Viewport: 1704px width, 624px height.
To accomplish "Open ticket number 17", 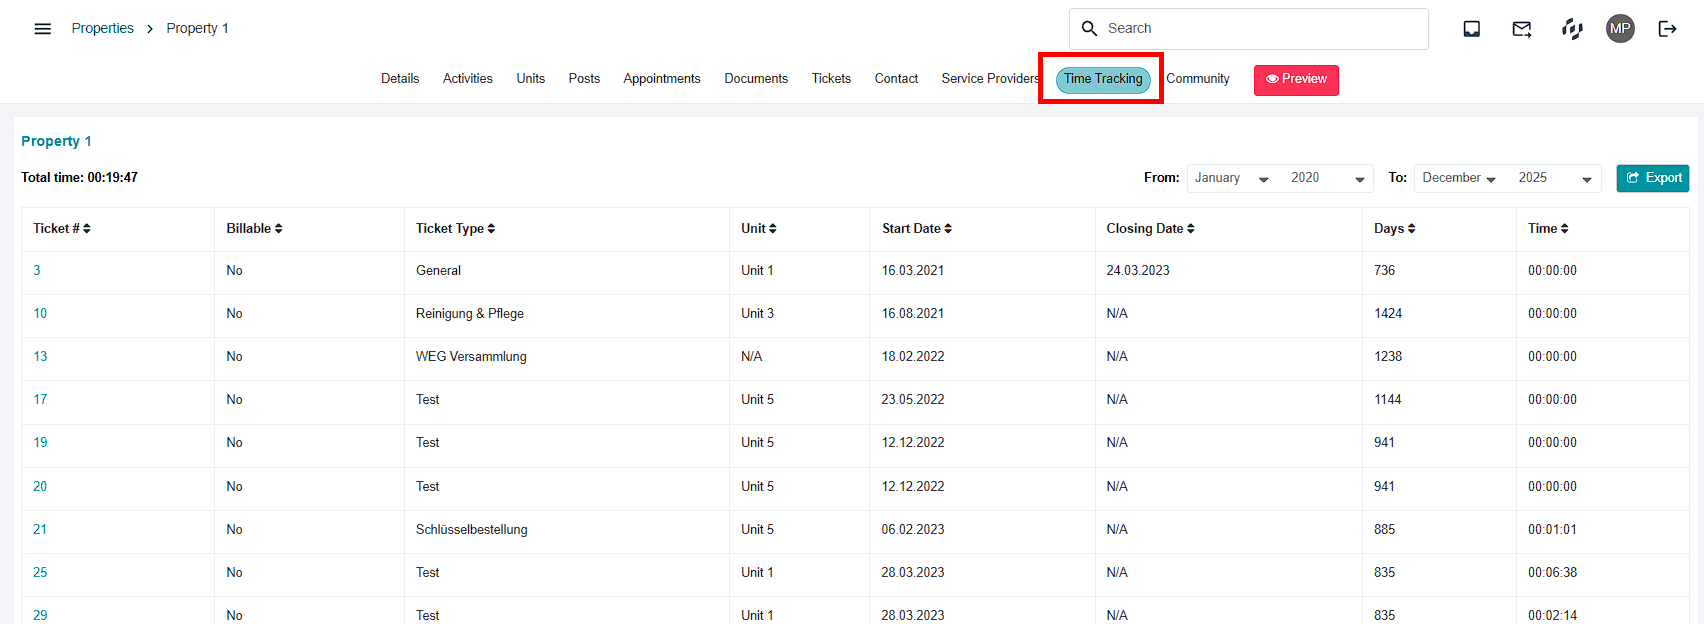I will (x=40, y=400).
